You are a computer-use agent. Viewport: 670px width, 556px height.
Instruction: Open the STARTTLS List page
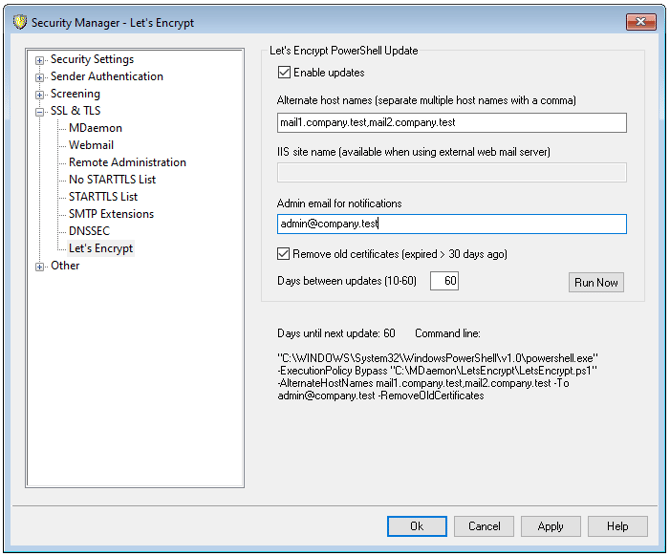[103, 197]
